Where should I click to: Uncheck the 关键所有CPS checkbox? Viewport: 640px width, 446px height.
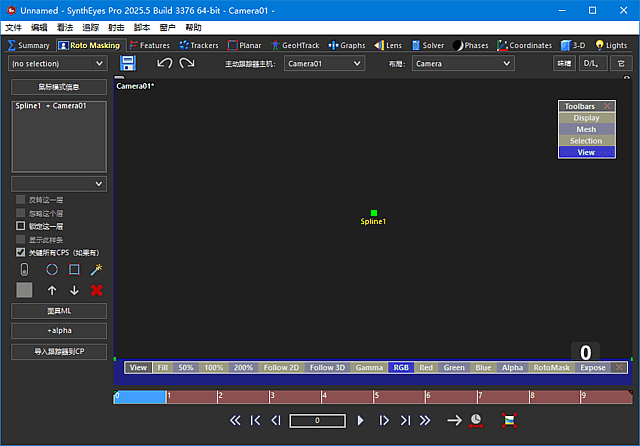tap(21, 253)
